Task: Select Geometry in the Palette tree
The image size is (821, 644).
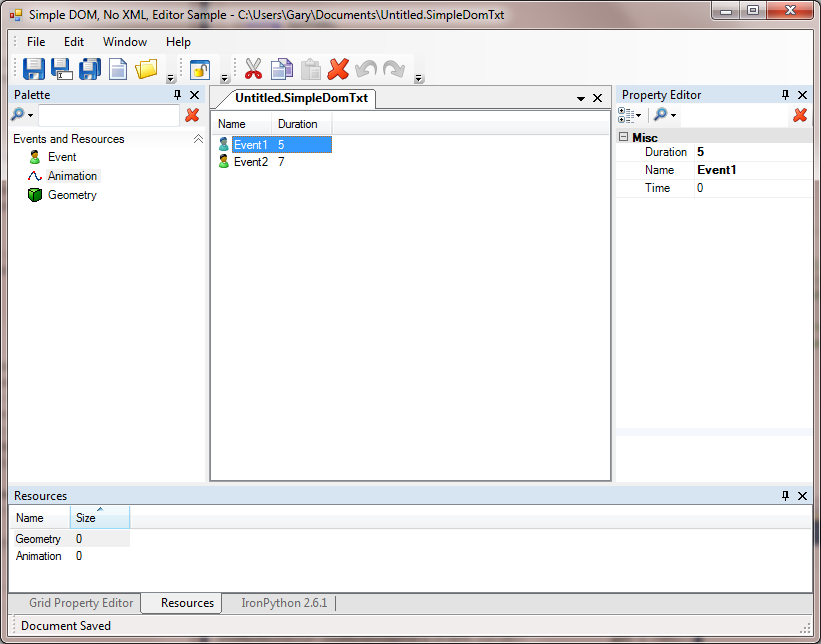Action: pyautogui.click(x=72, y=195)
